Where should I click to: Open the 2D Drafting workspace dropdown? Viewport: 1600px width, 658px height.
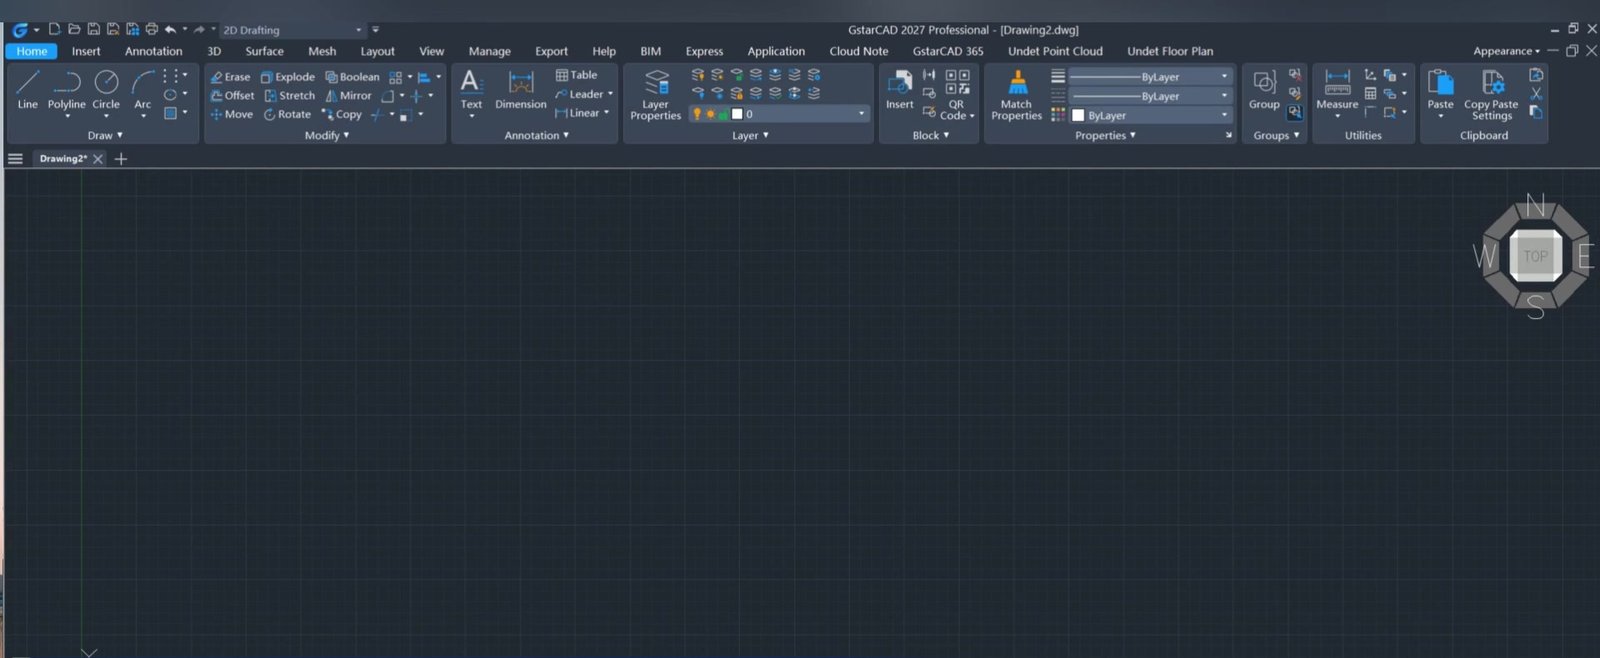[x=293, y=30]
